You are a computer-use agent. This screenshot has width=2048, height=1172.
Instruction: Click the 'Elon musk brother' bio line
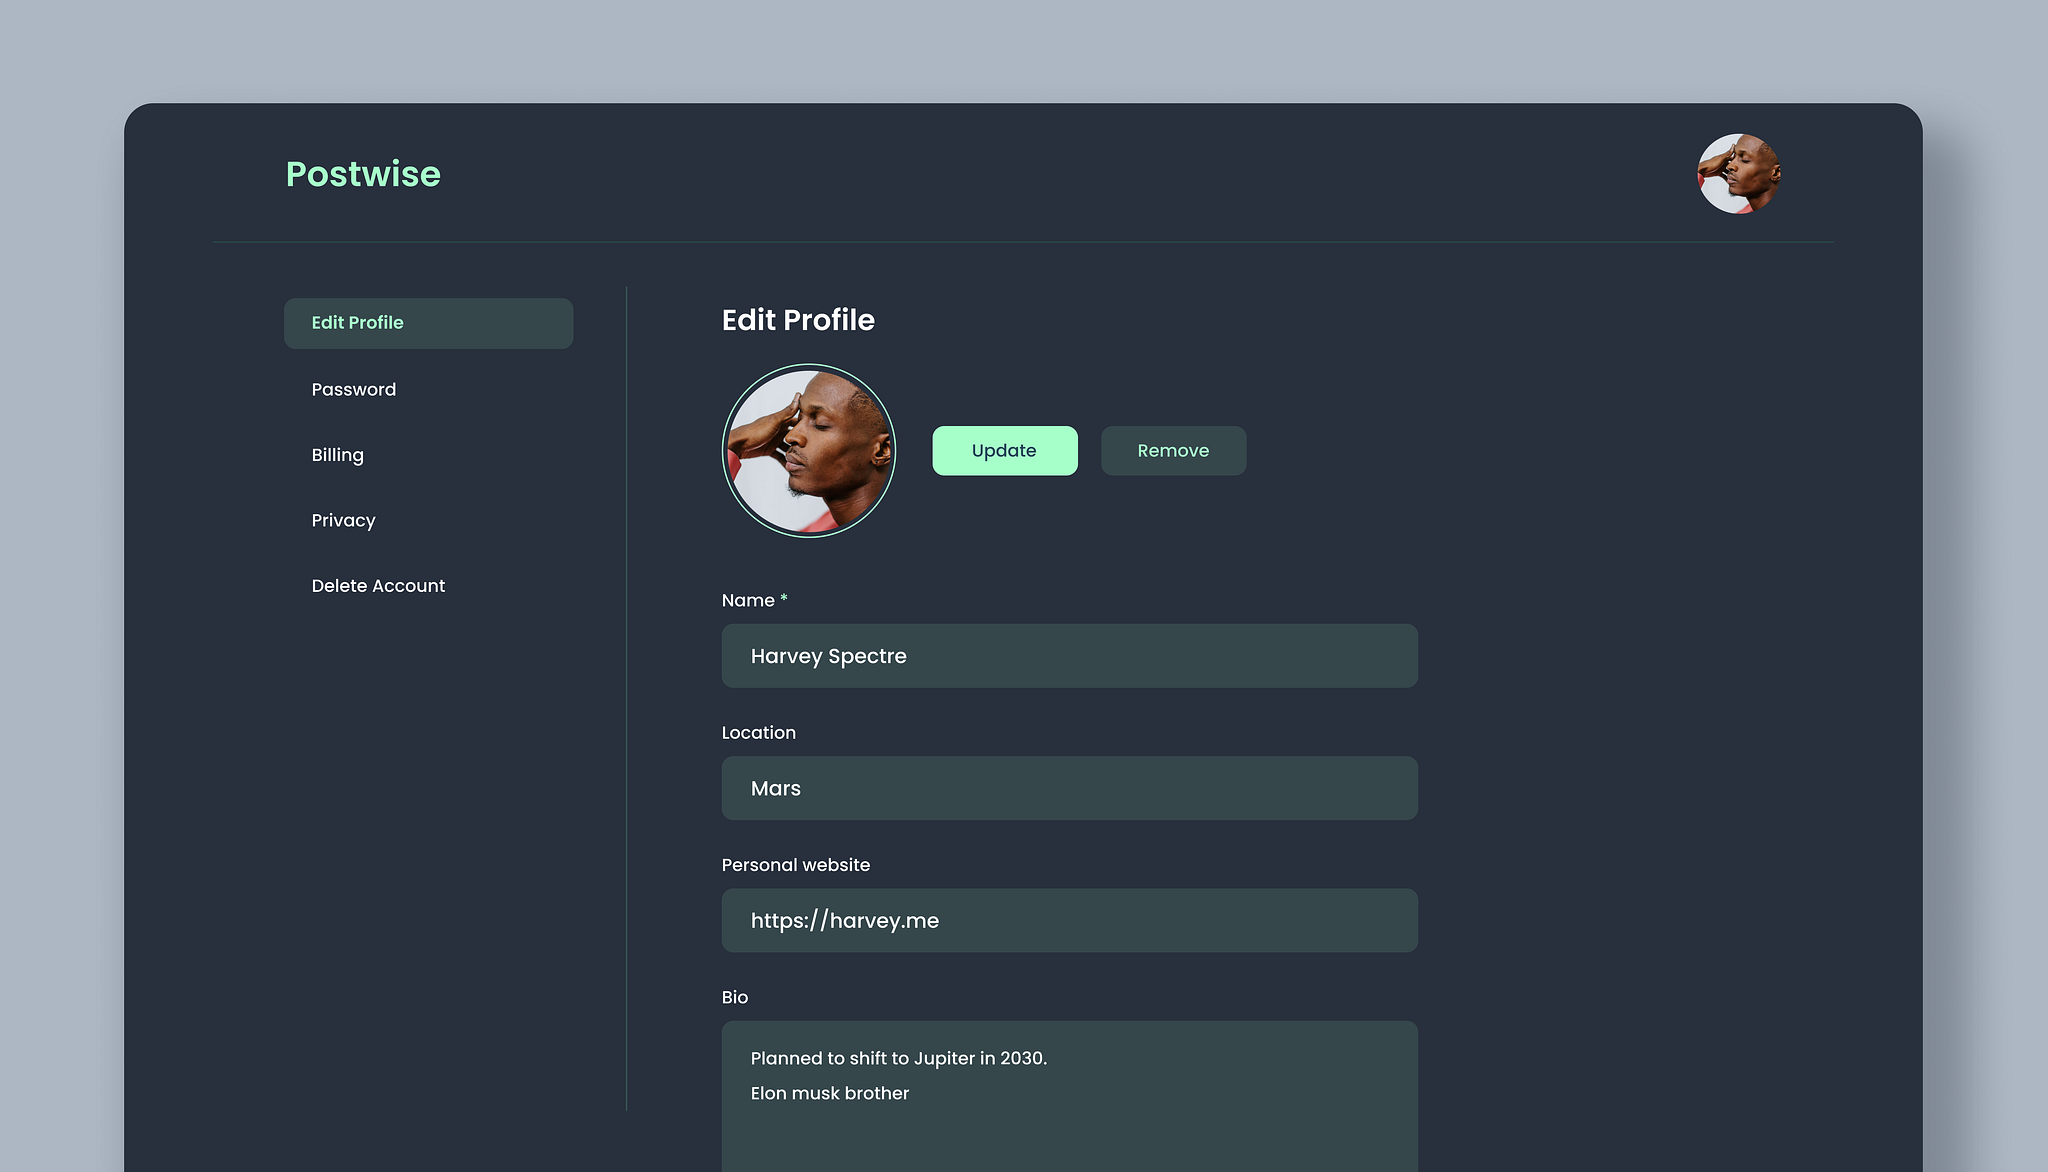(829, 1093)
